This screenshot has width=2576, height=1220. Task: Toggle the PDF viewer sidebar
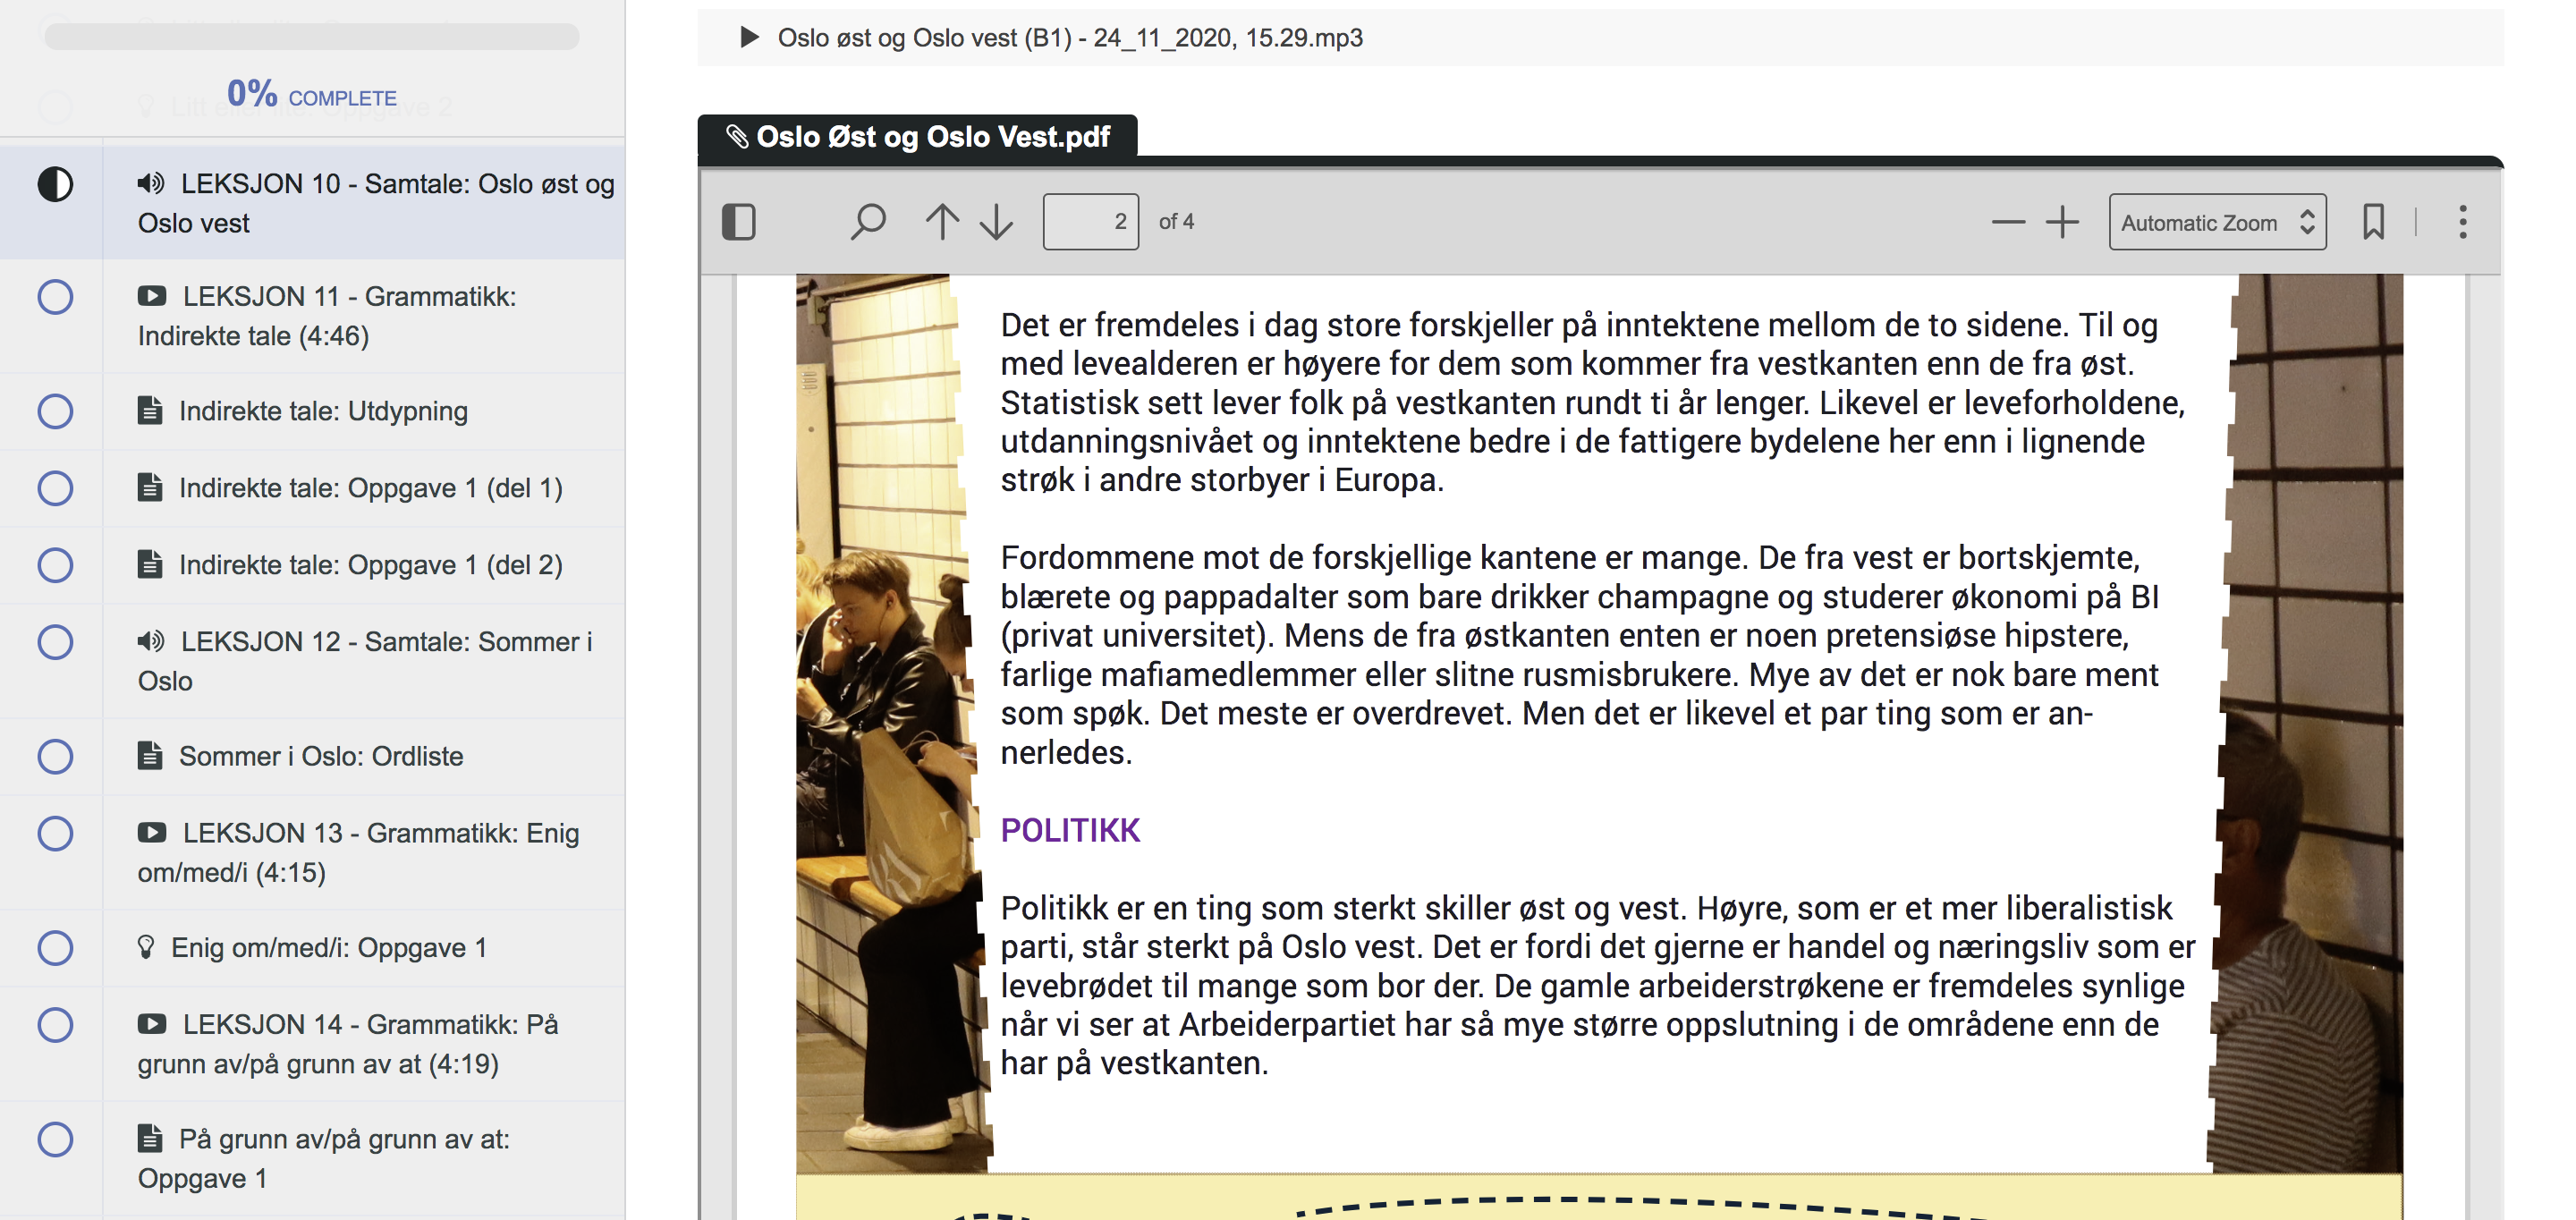click(738, 221)
